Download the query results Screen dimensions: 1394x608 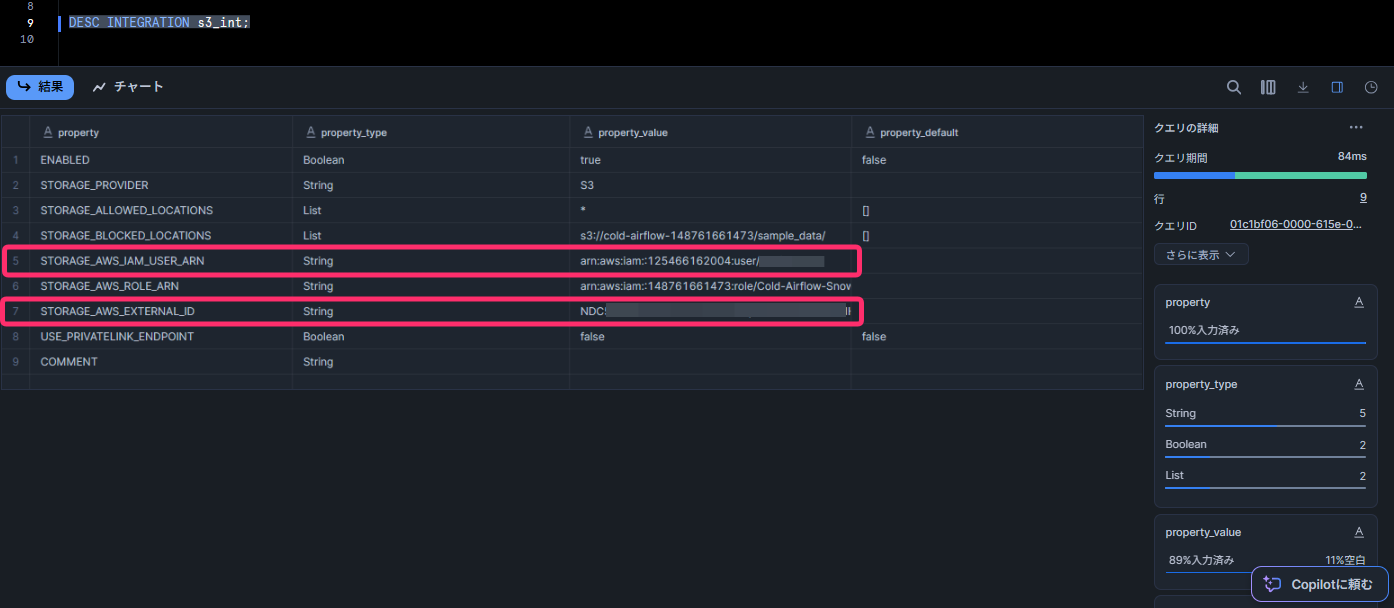click(x=1303, y=88)
